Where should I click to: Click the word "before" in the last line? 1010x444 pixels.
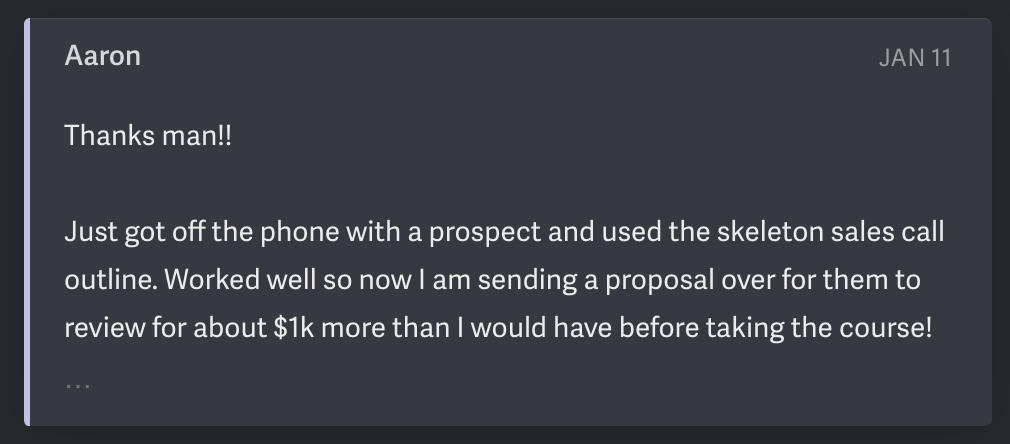[659, 328]
